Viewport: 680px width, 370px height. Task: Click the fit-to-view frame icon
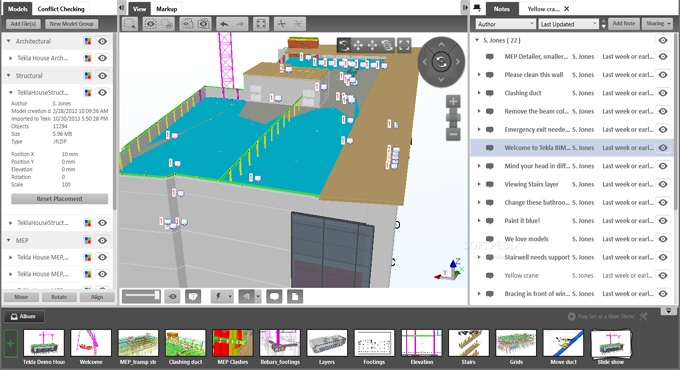coord(261,24)
